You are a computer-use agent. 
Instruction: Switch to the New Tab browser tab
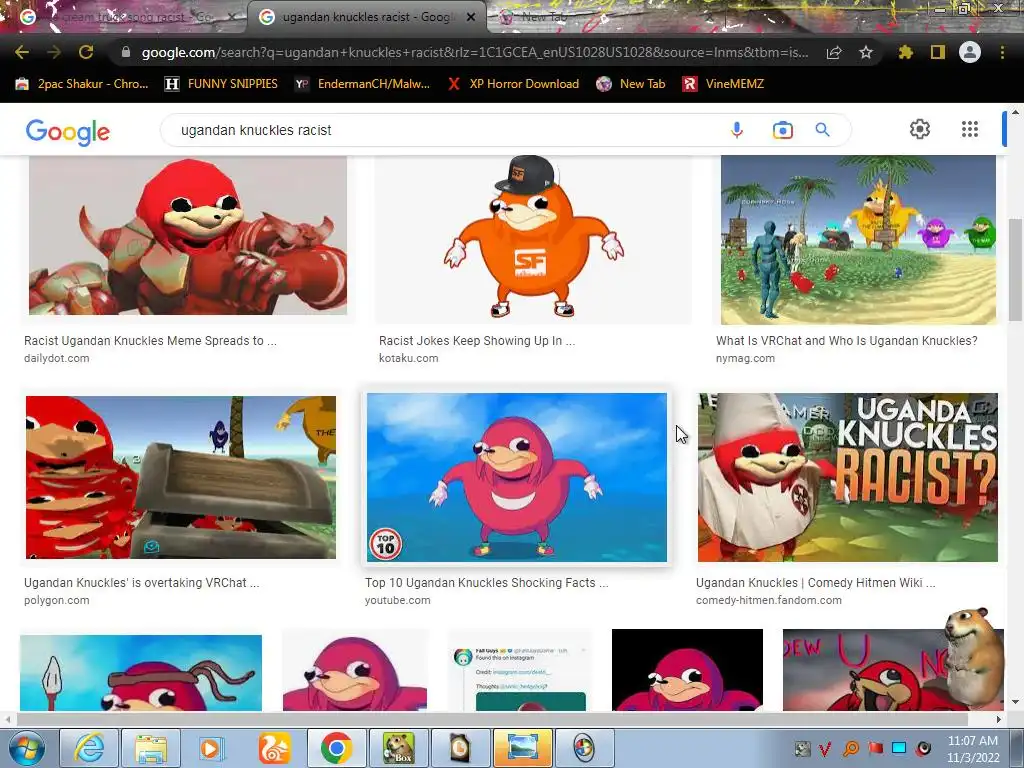click(543, 17)
